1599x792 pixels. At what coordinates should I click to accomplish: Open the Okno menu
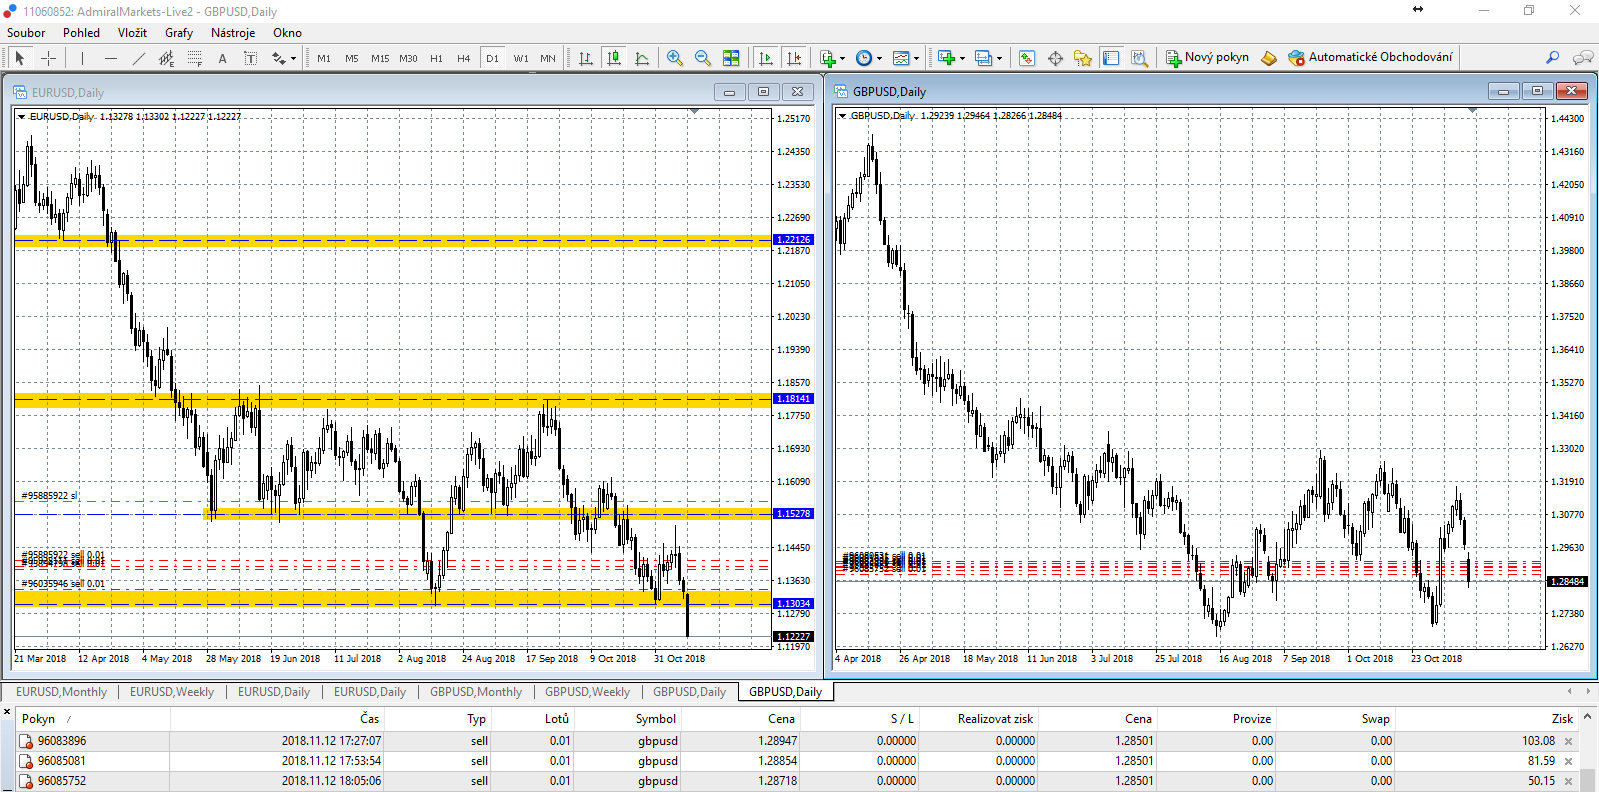[287, 33]
